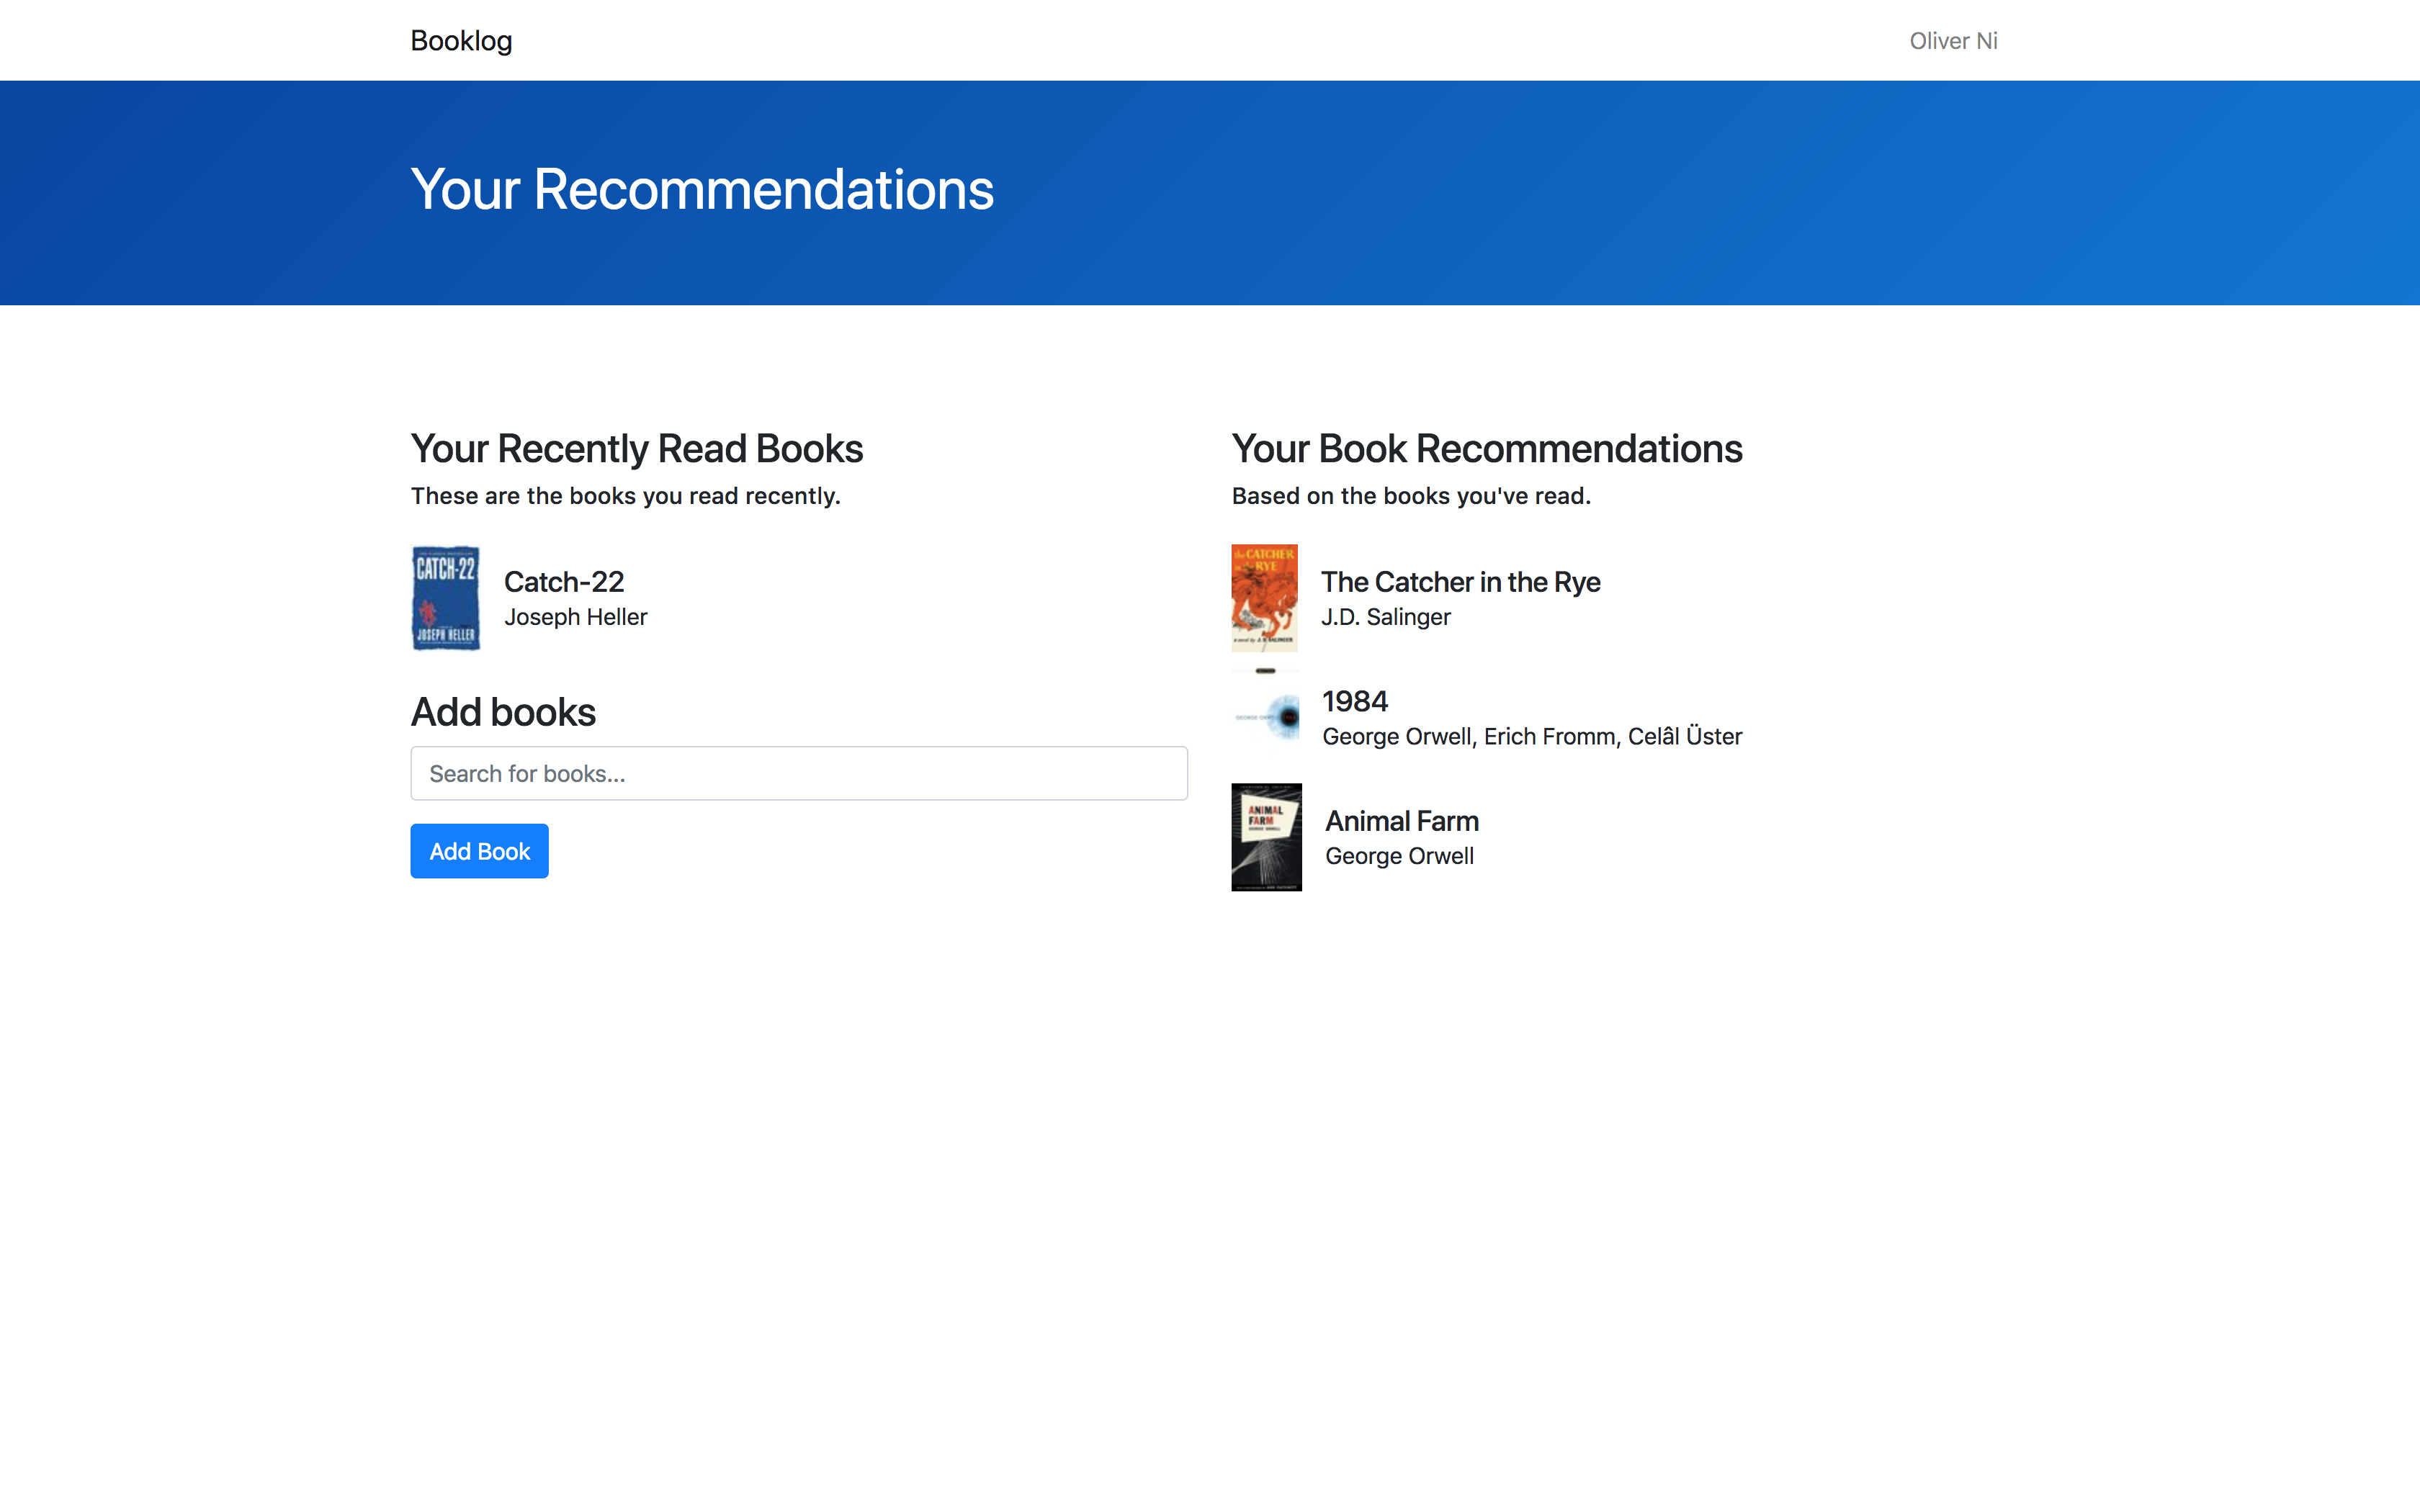This screenshot has width=2420, height=1512.
Task: Click The Catcher in the Rye cover
Action: point(1264,598)
